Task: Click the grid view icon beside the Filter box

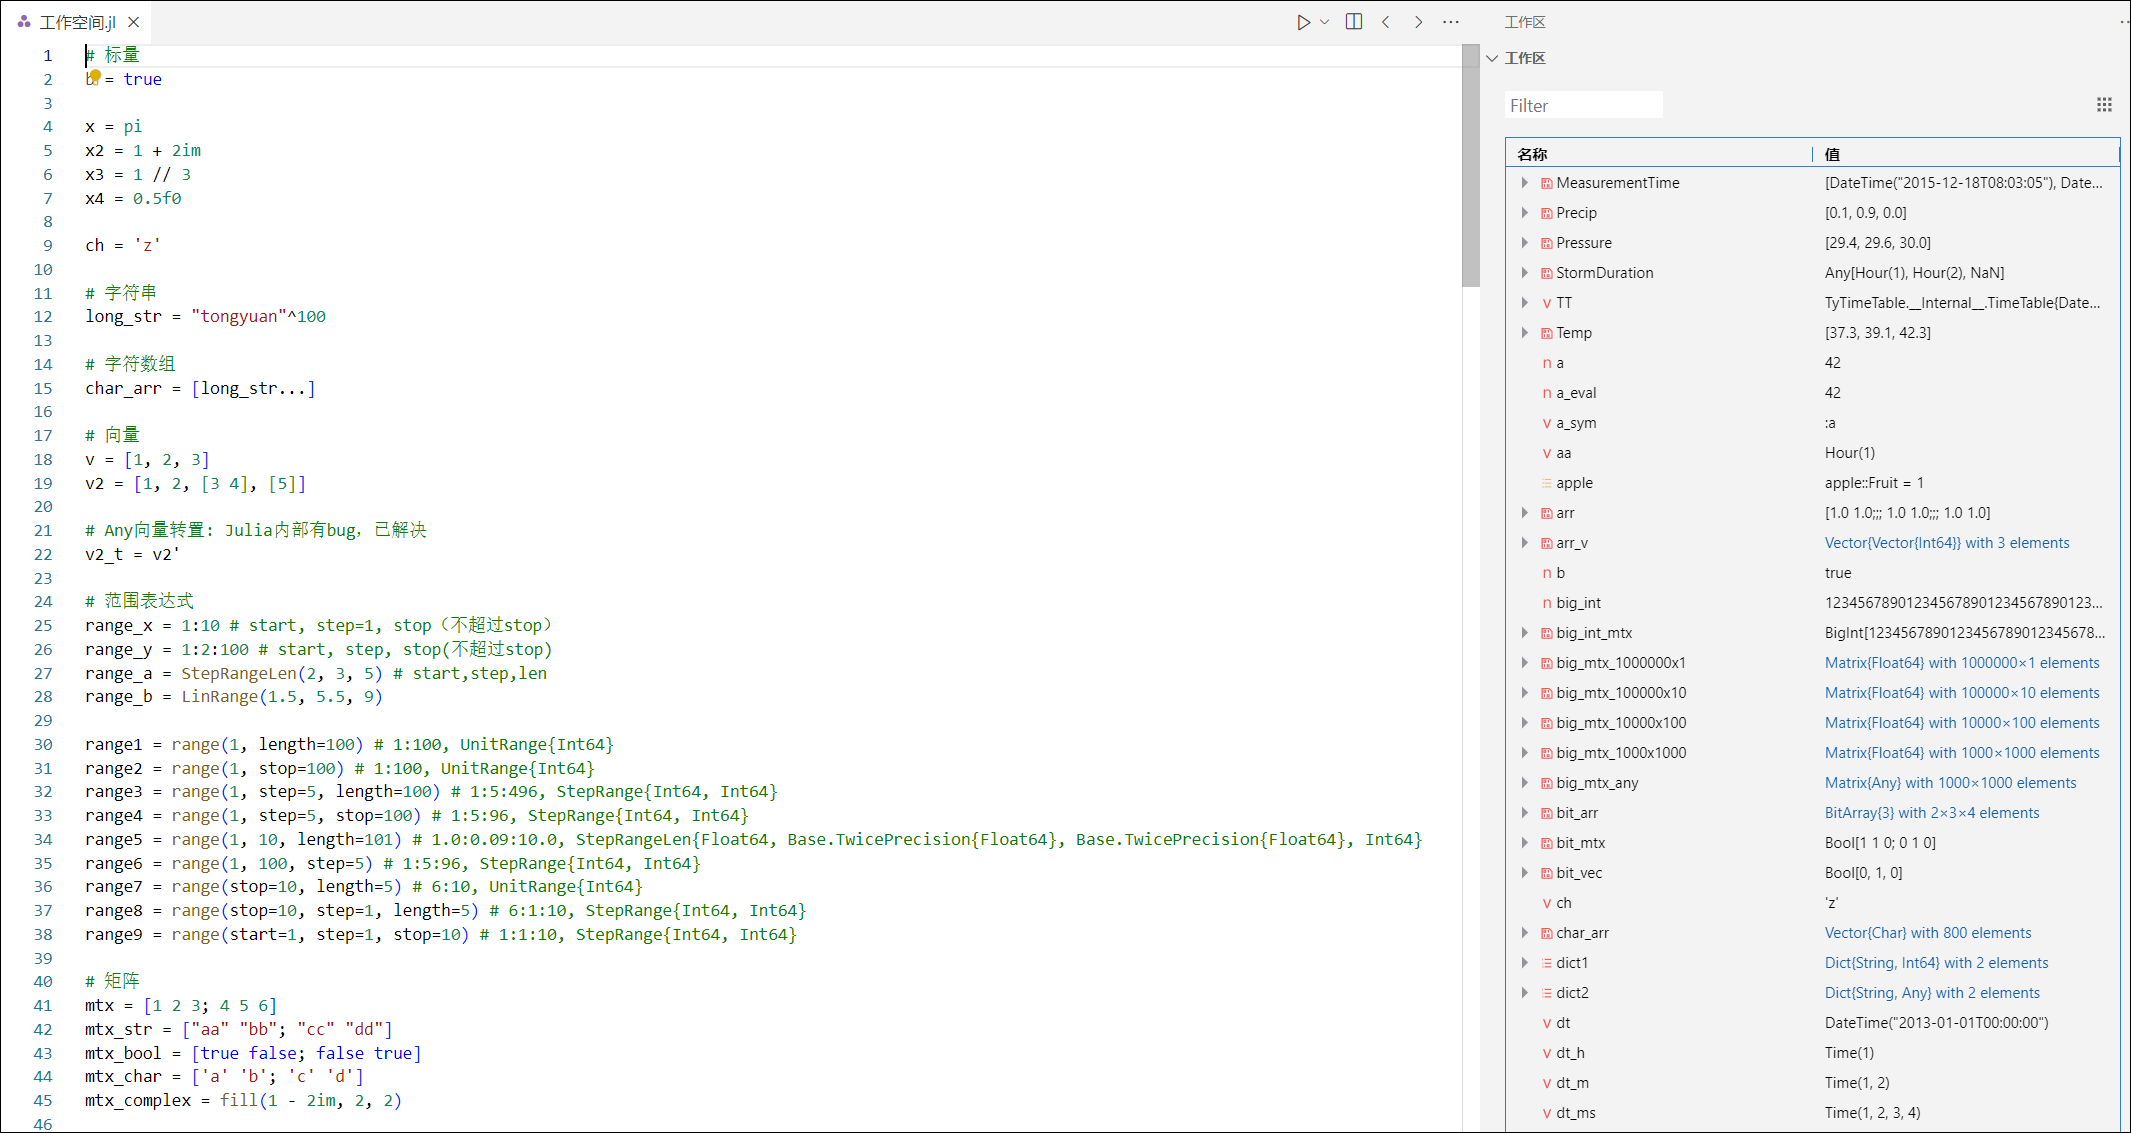Action: pyautogui.click(x=2104, y=105)
